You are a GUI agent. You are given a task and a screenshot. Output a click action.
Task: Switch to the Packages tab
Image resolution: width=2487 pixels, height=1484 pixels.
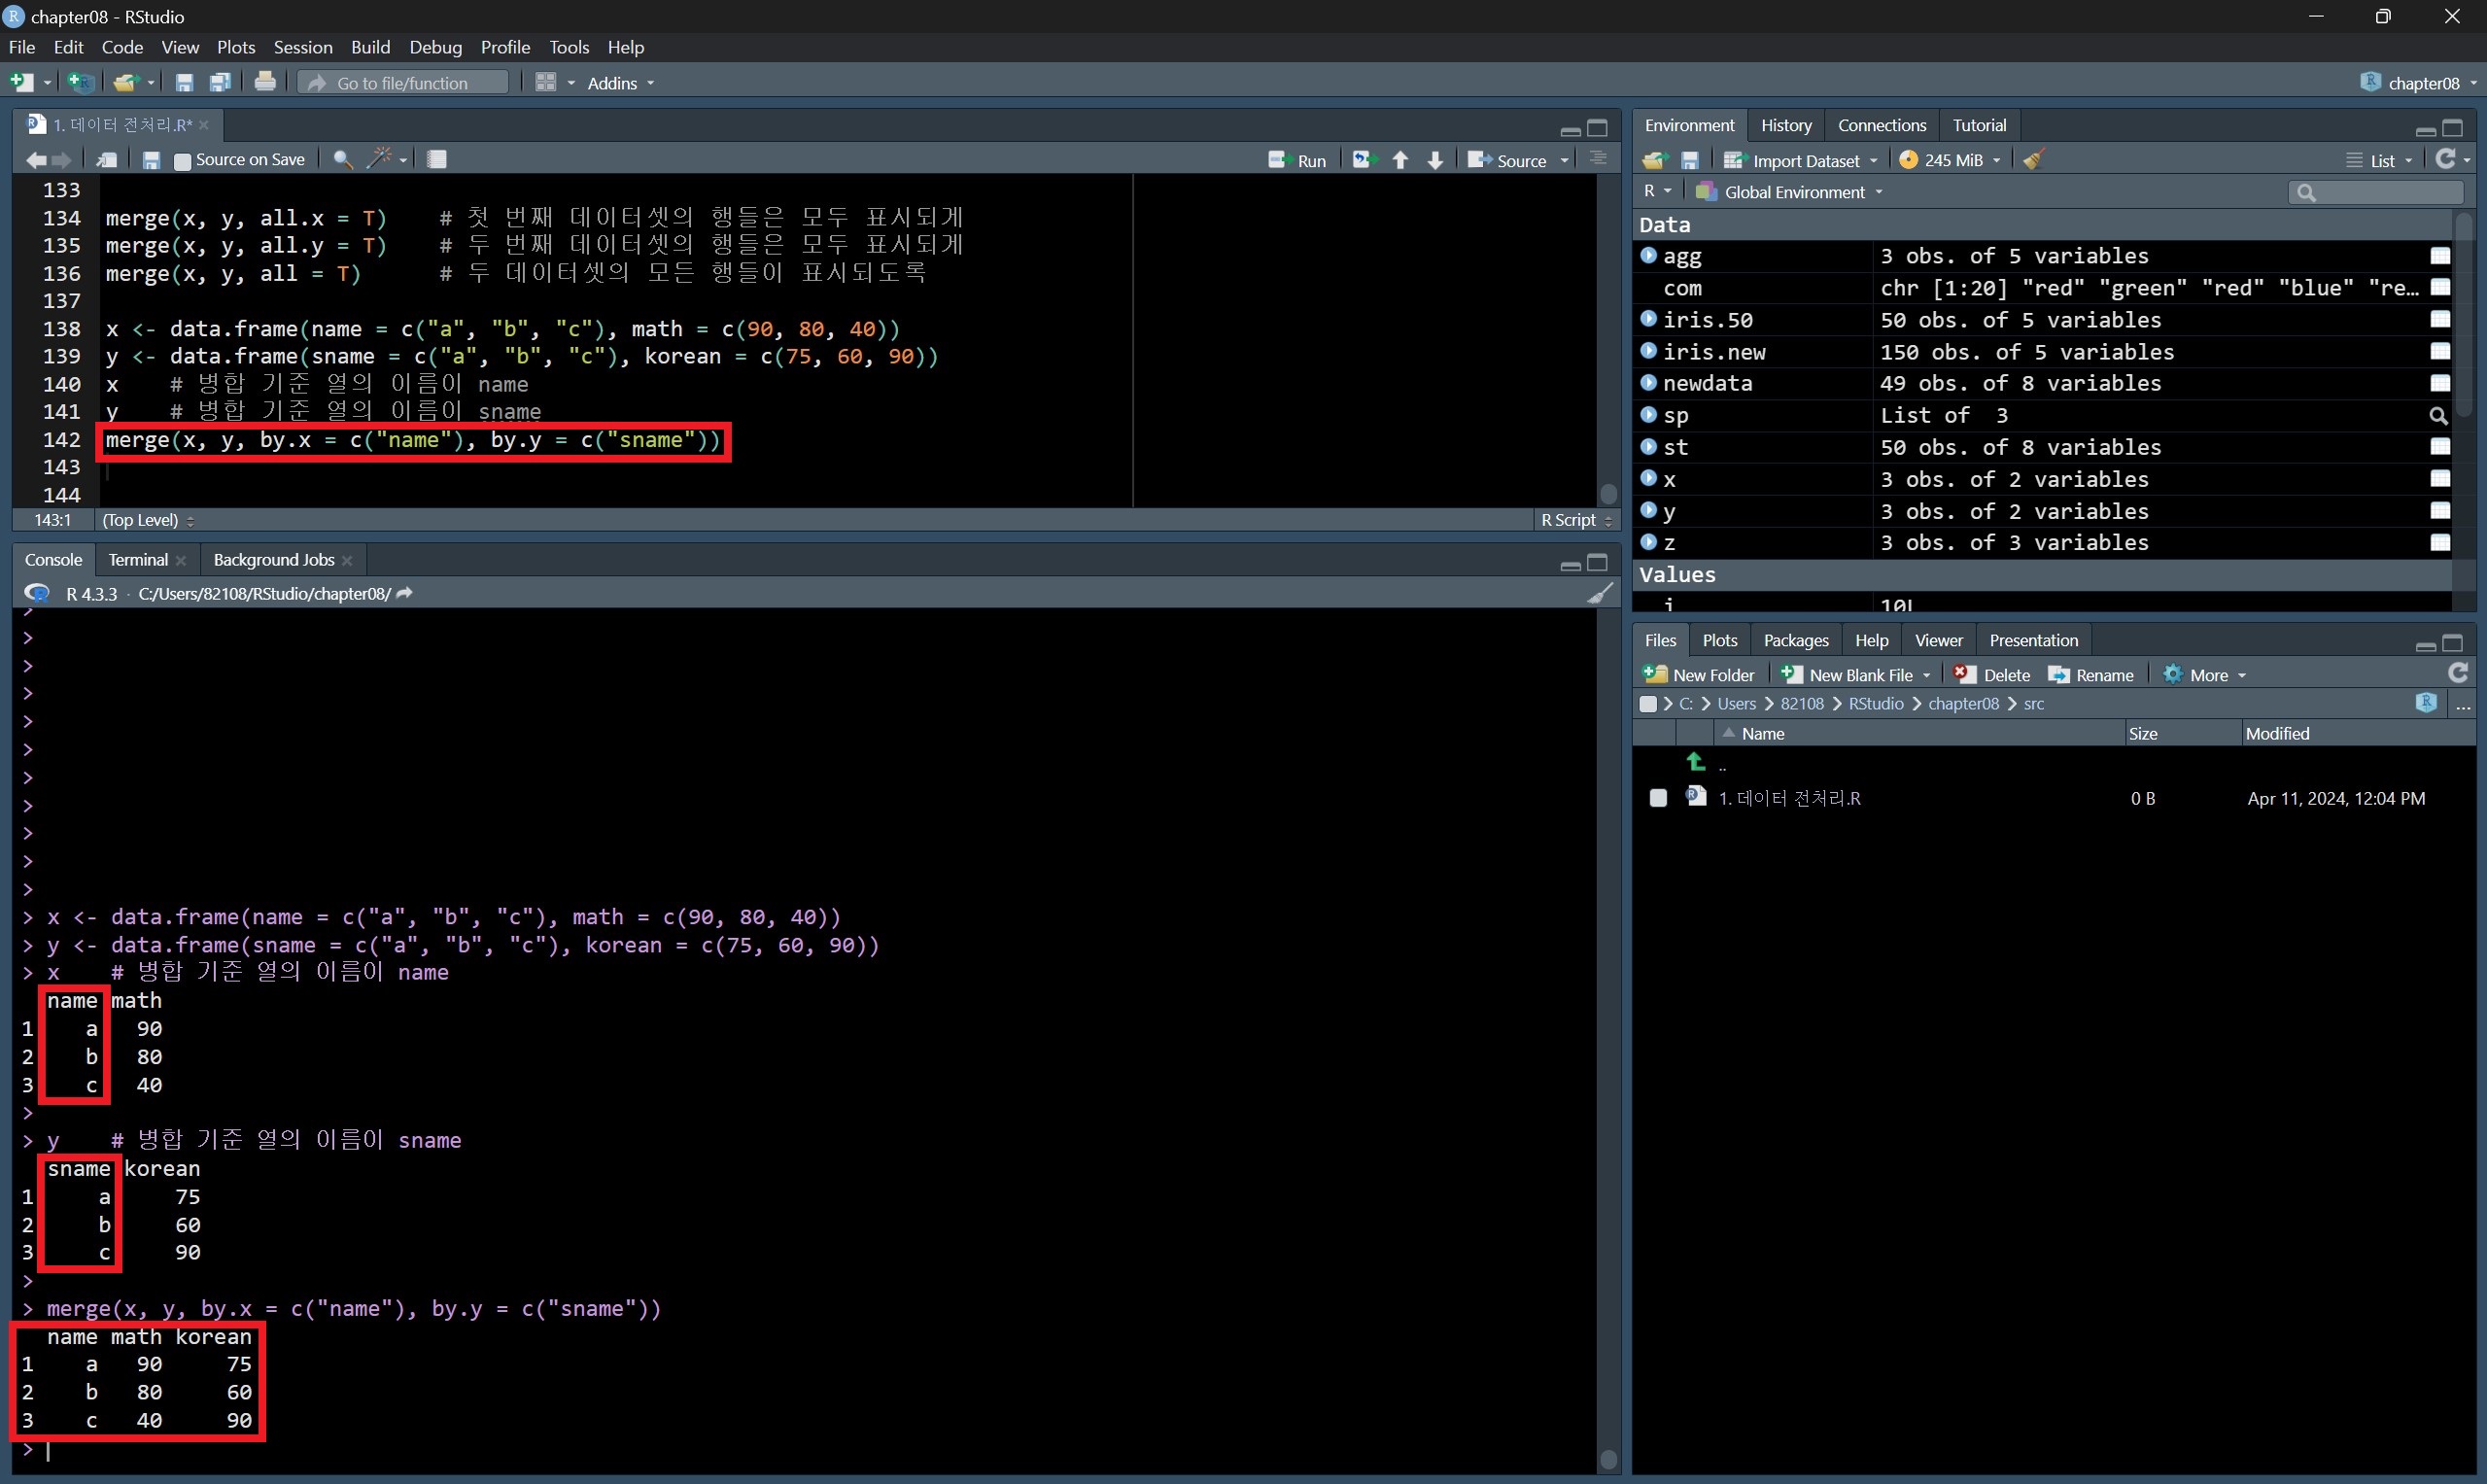pyautogui.click(x=1795, y=640)
